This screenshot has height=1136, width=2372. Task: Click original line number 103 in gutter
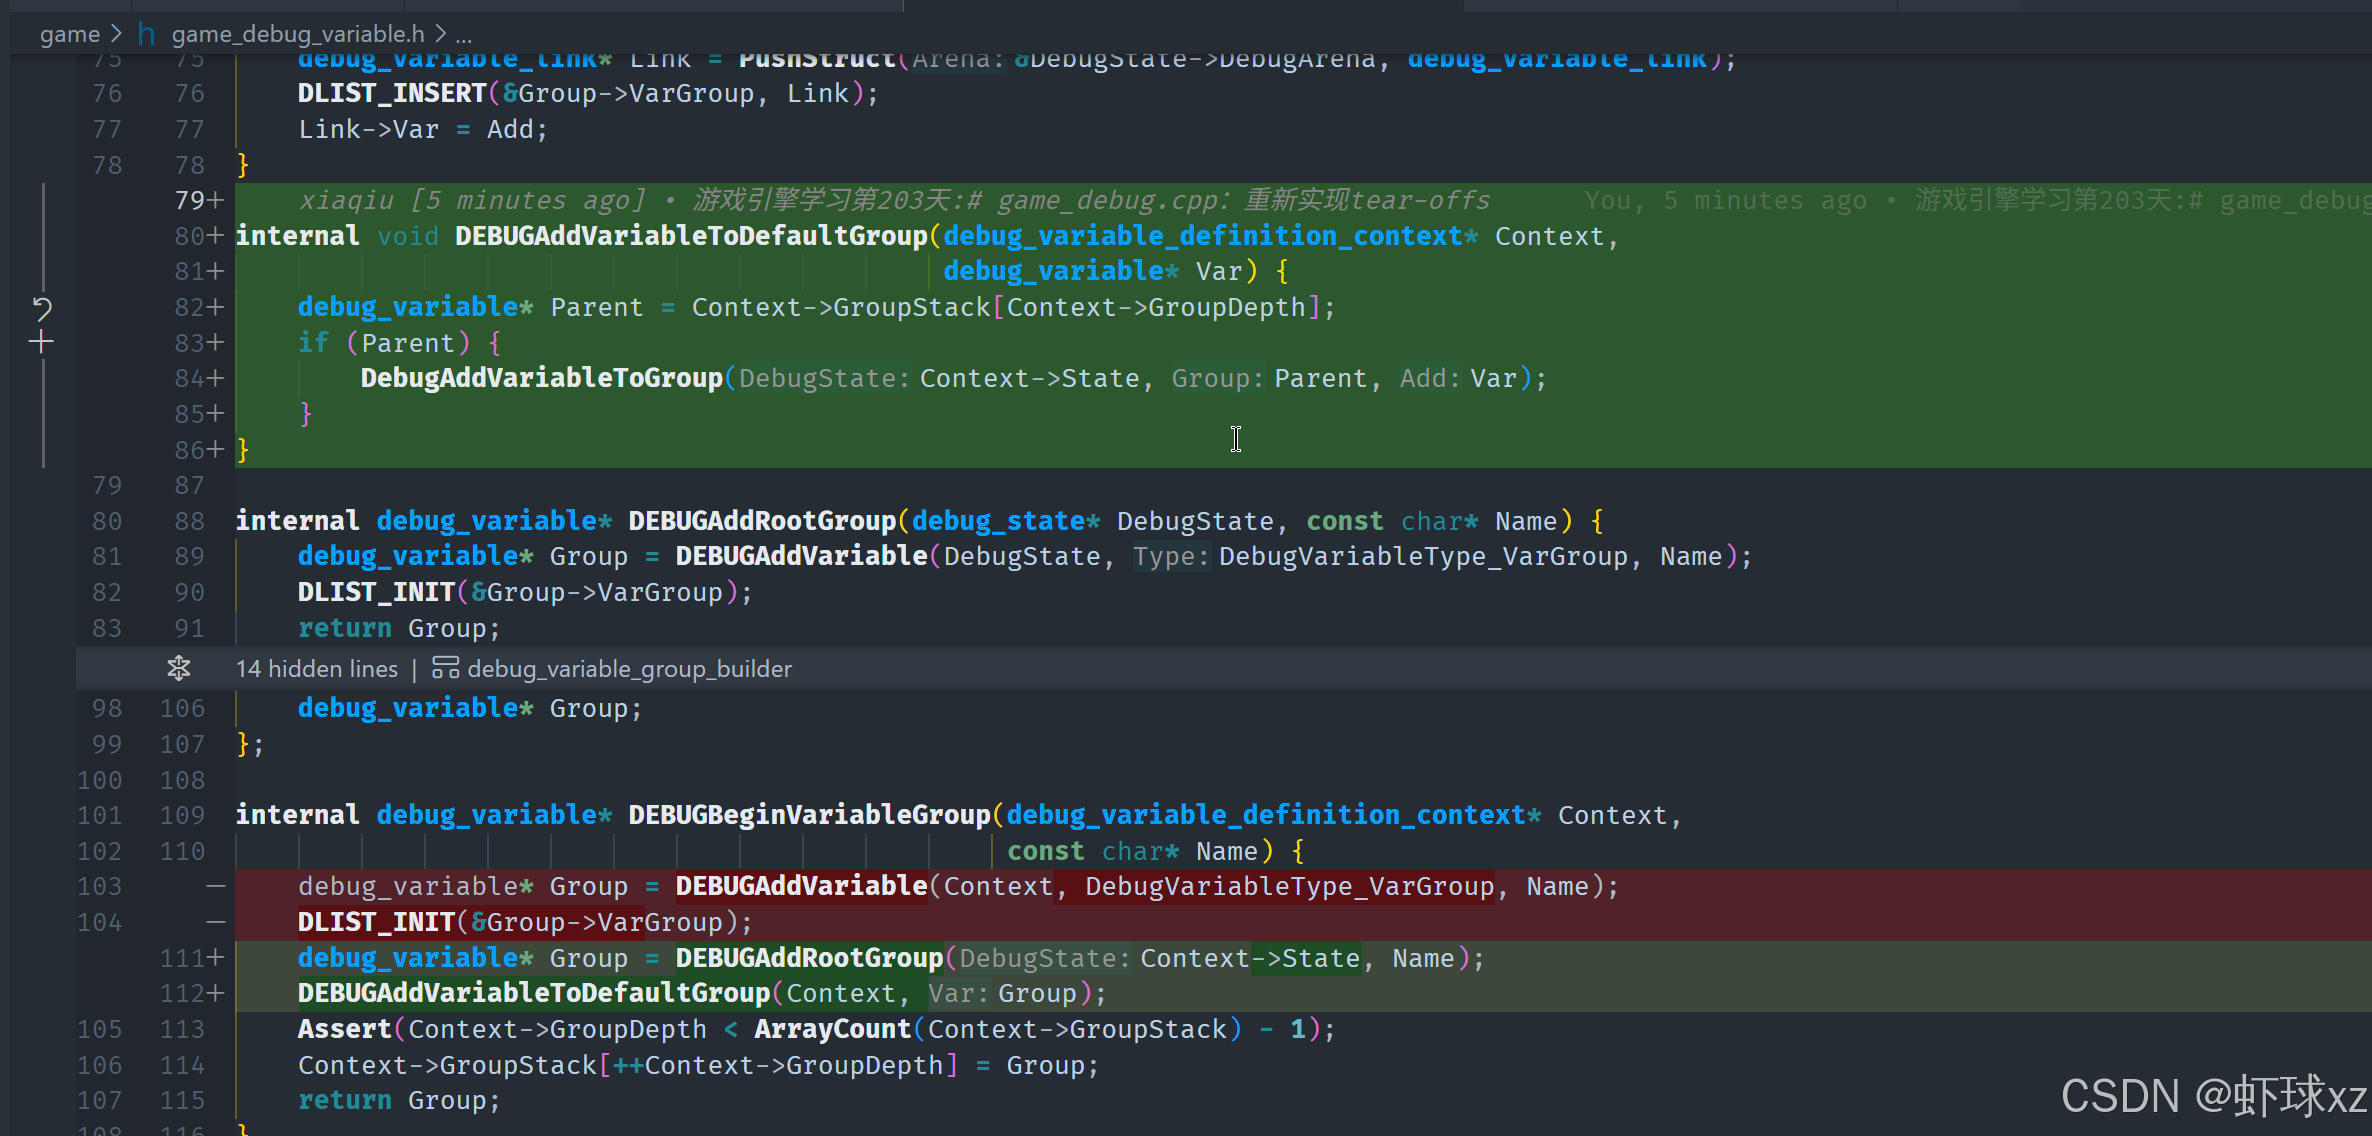click(x=100, y=886)
